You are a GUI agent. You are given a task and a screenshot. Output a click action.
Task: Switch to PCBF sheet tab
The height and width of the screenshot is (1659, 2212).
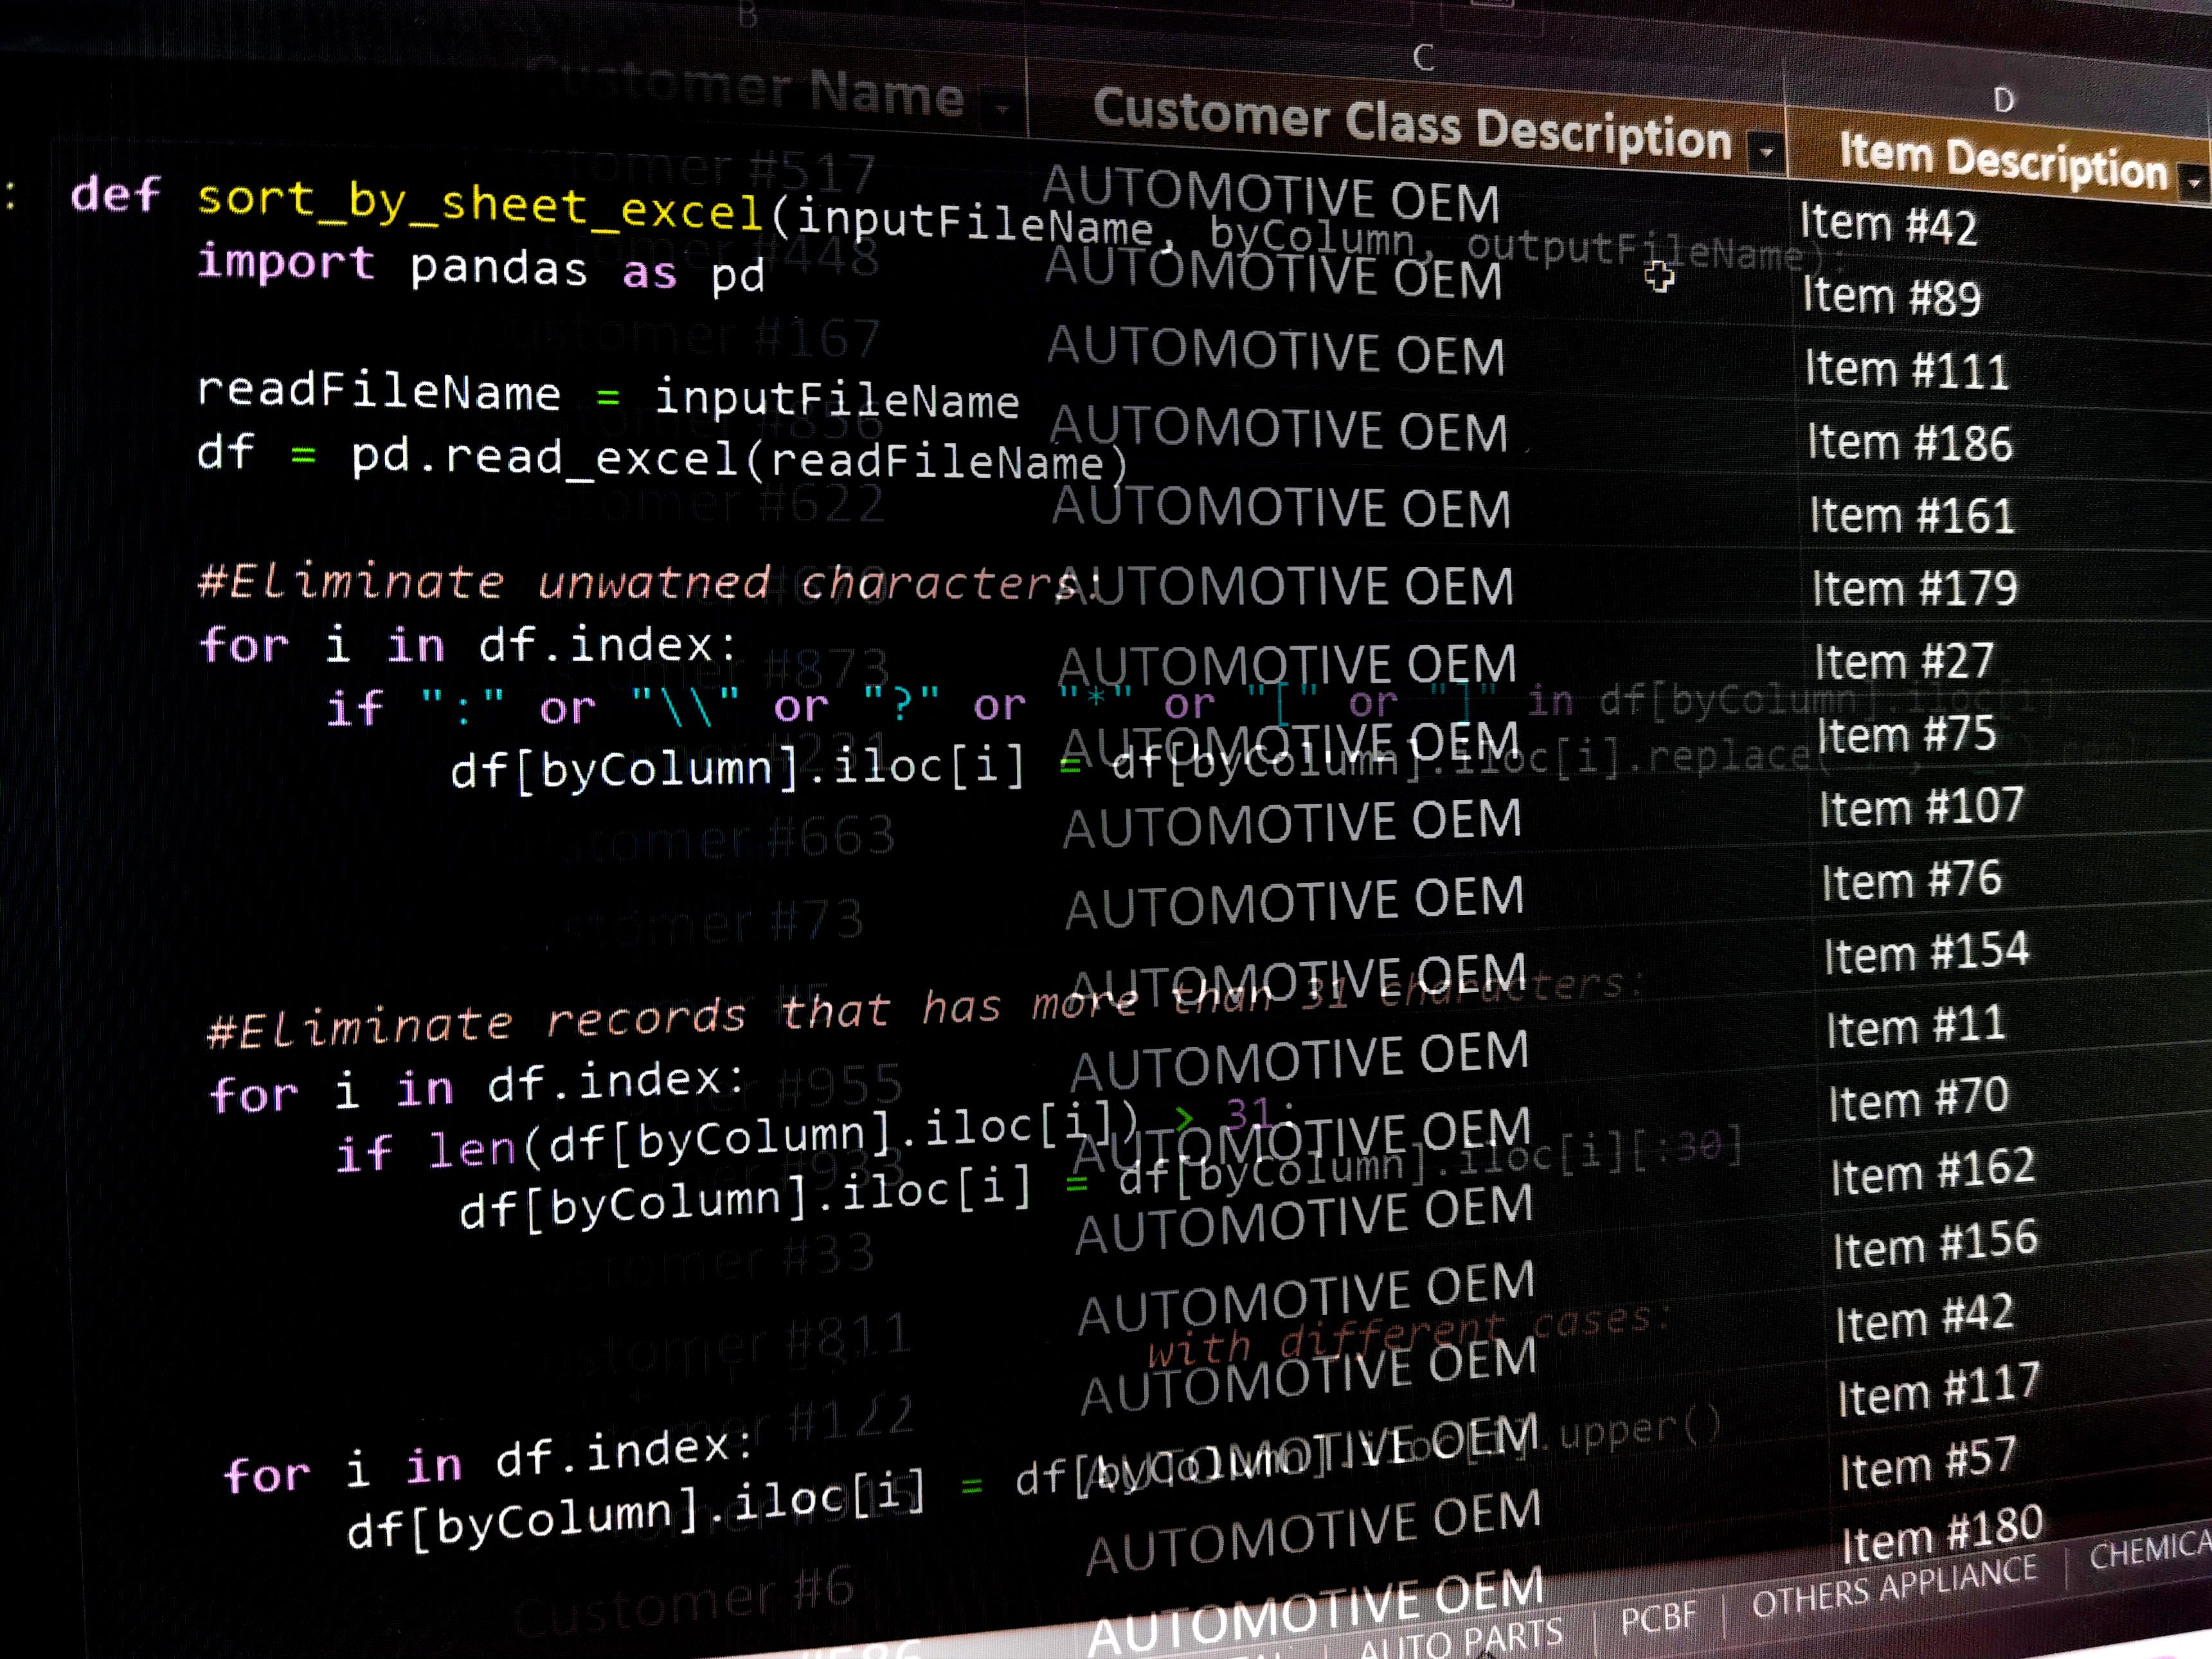click(x=1658, y=1616)
